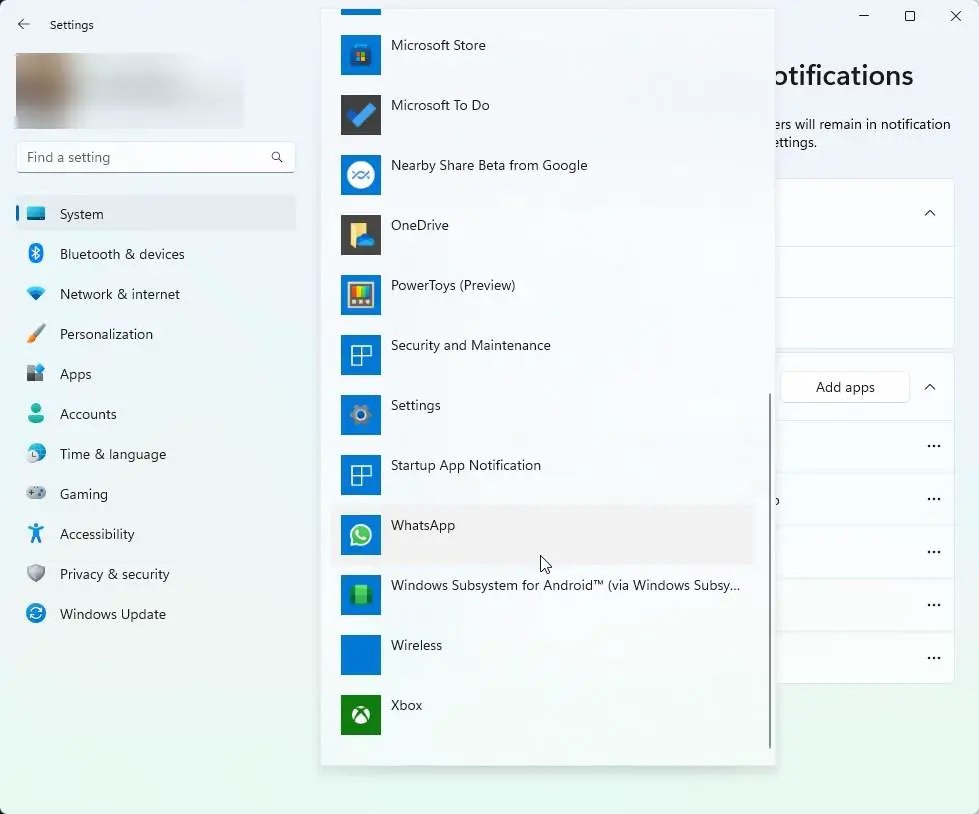The height and width of the screenshot is (814, 979).
Task: Open fifth app row's three-dot menu
Action: tap(933, 657)
